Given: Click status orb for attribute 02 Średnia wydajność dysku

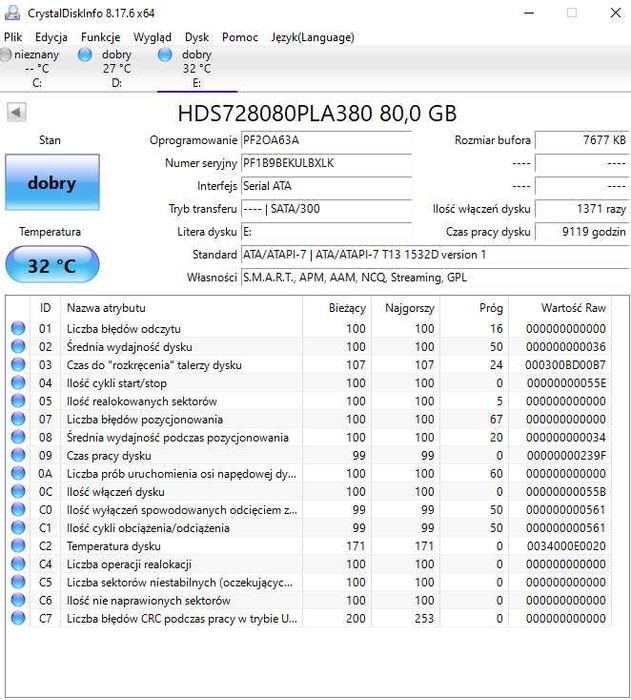Looking at the screenshot, I should point(18,346).
